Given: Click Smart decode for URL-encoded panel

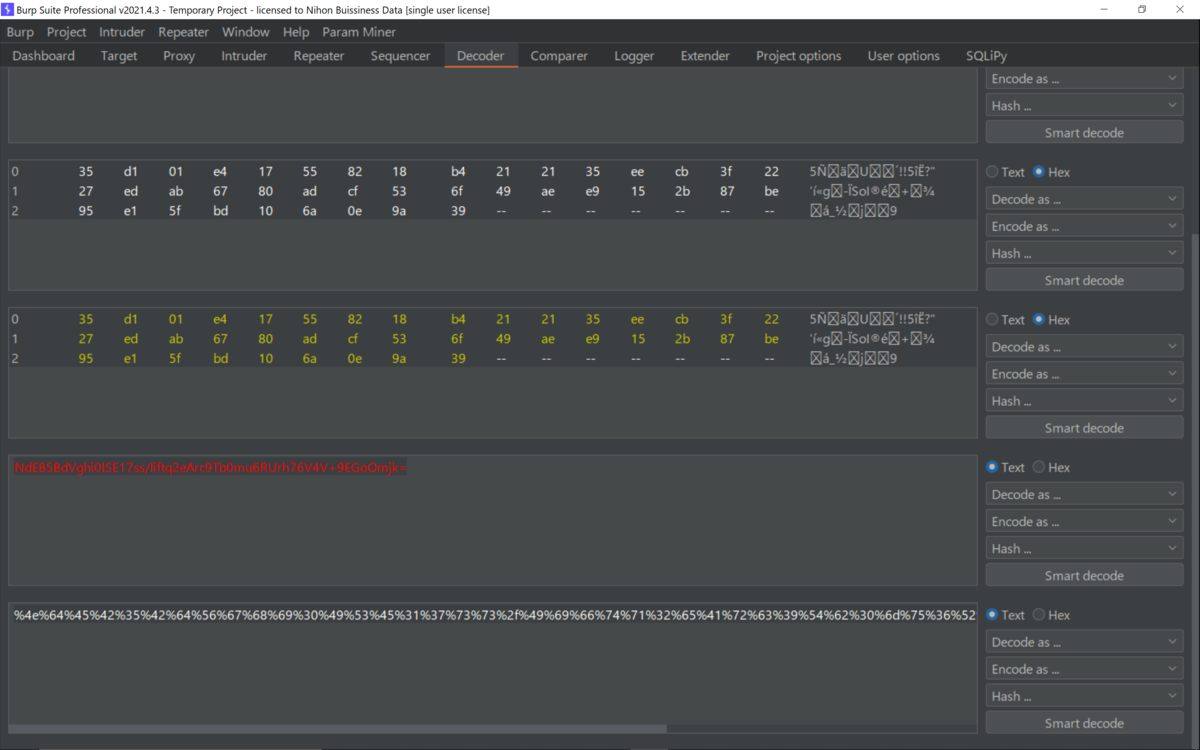Looking at the screenshot, I should click(1084, 723).
